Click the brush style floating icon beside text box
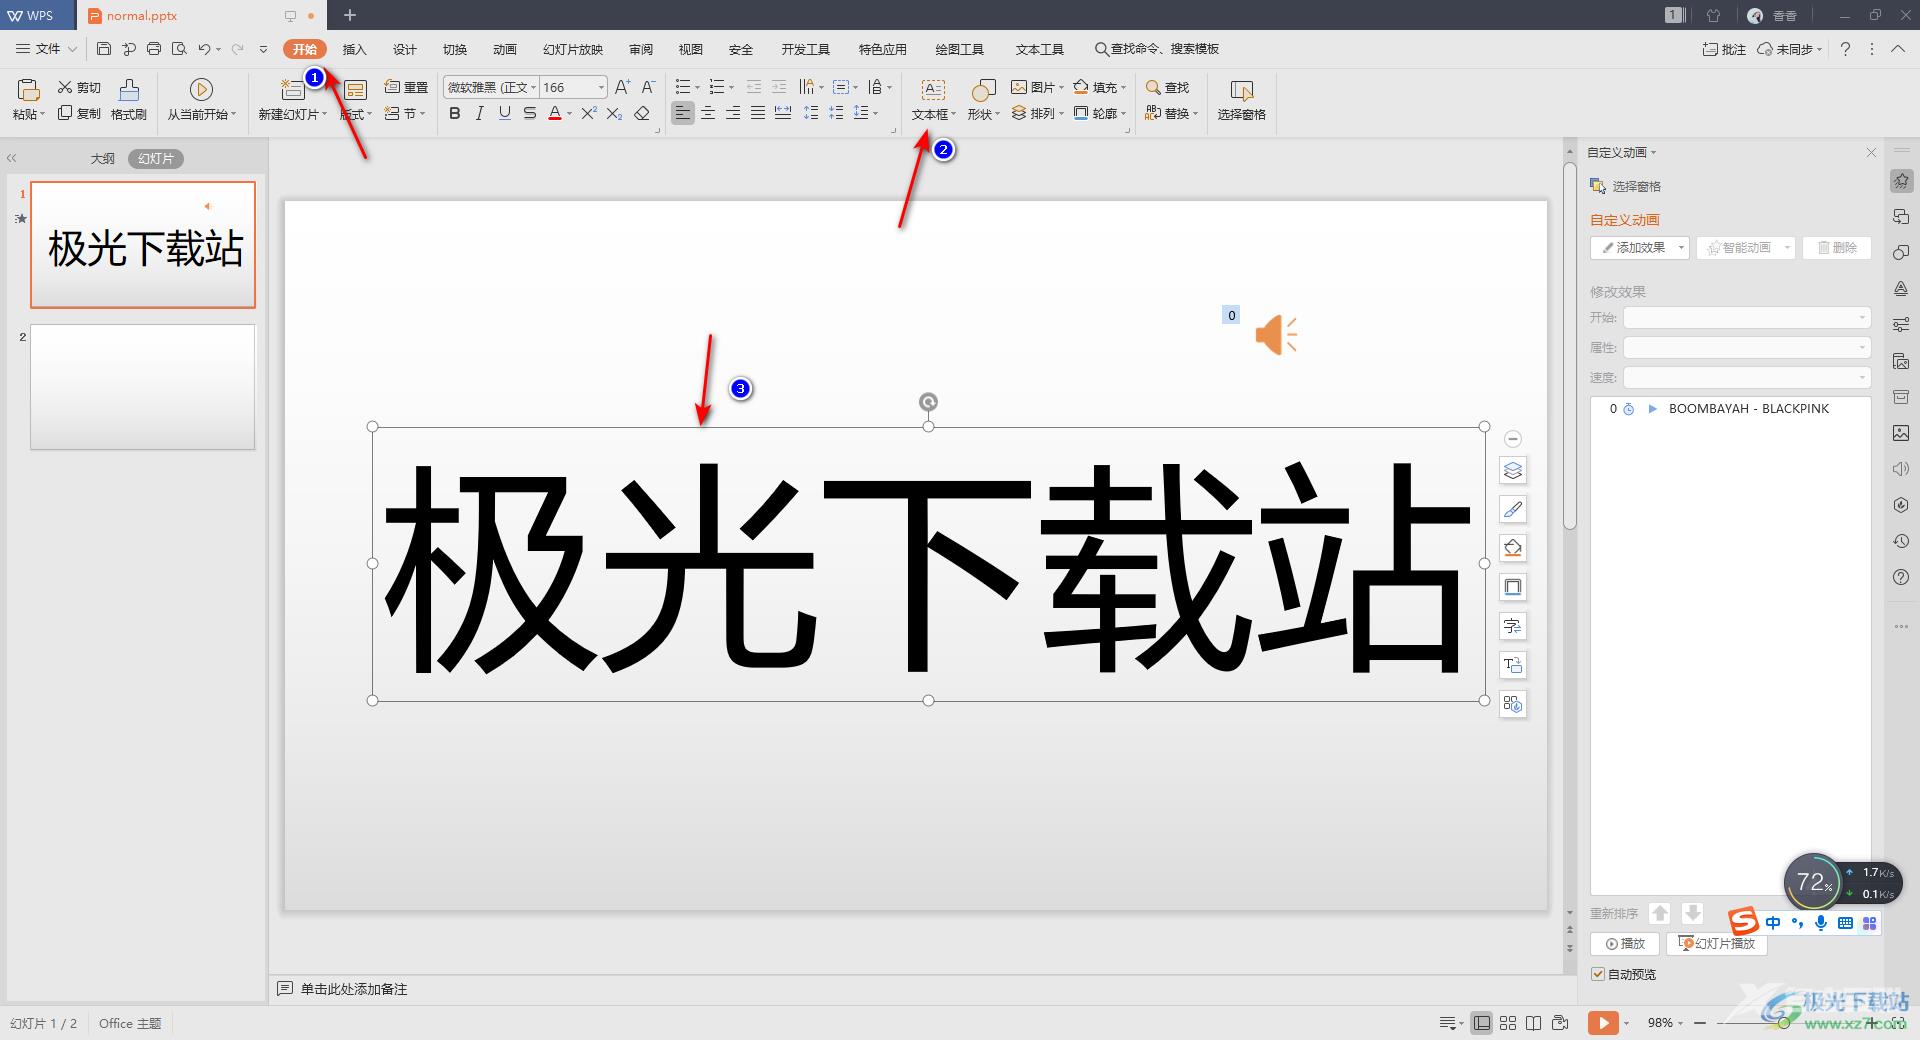 [x=1513, y=509]
